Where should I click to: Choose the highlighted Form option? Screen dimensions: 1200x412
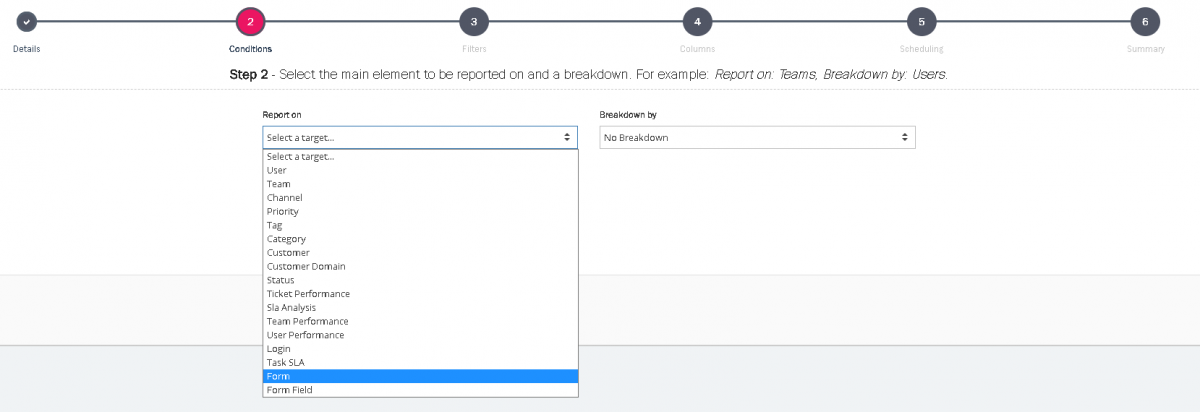[x=278, y=376]
